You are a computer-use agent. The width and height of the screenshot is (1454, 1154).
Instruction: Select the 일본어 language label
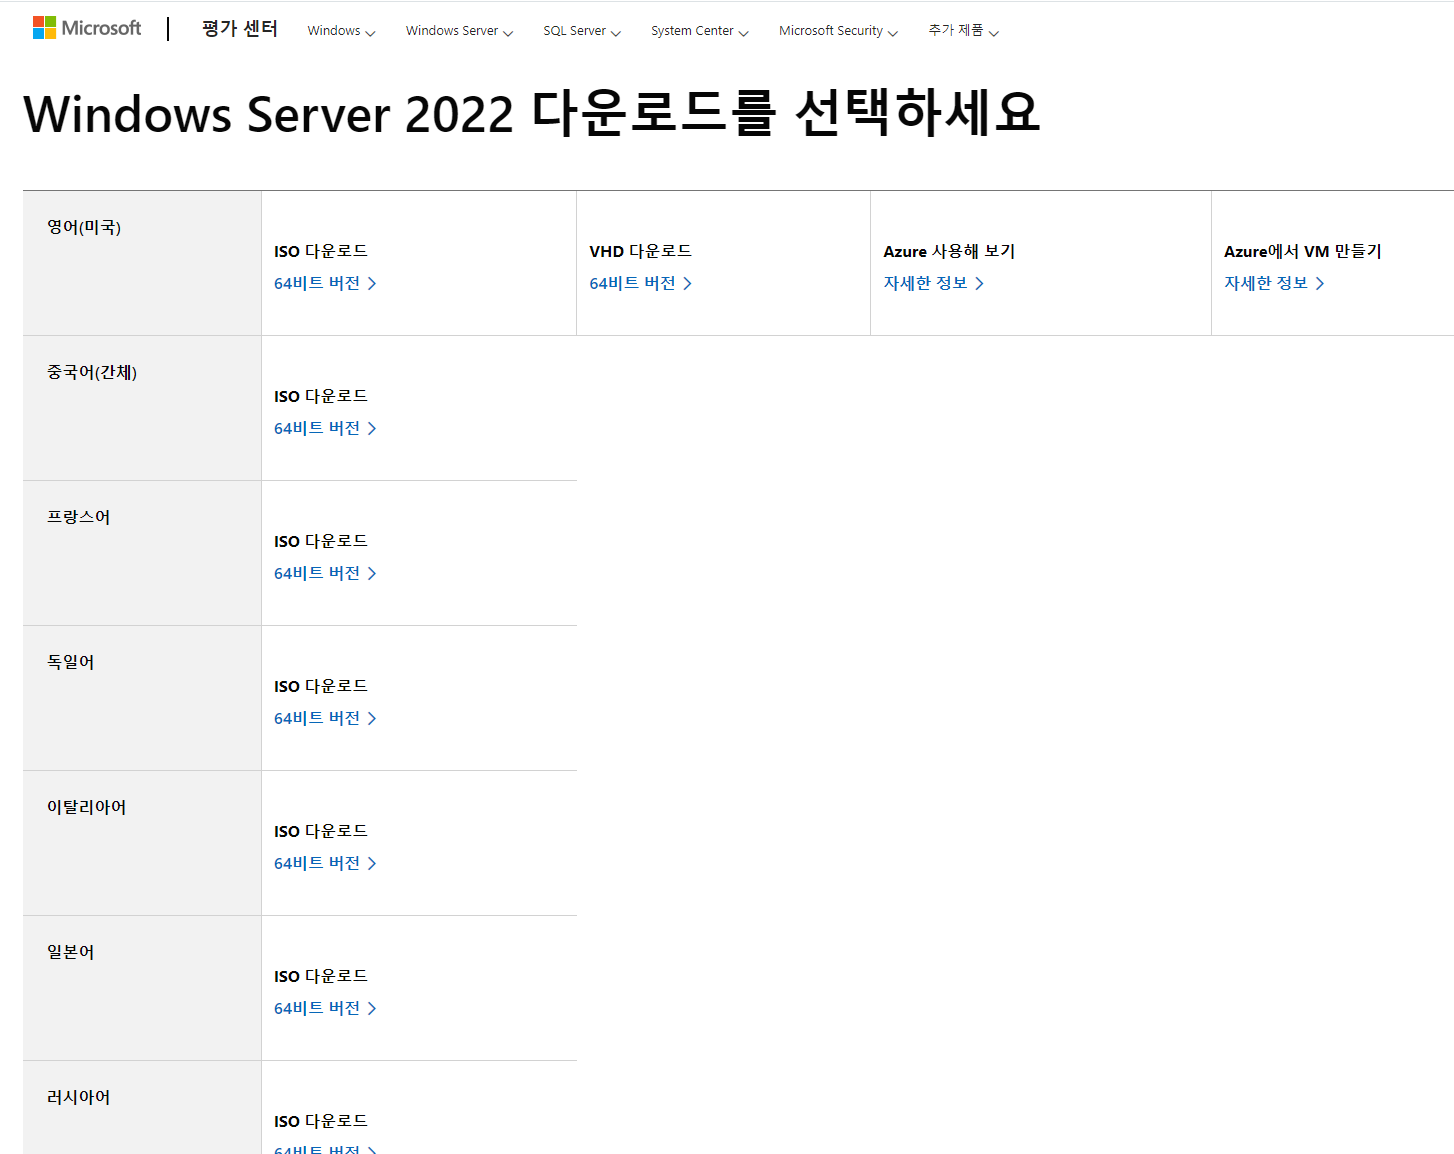coord(71,952)
